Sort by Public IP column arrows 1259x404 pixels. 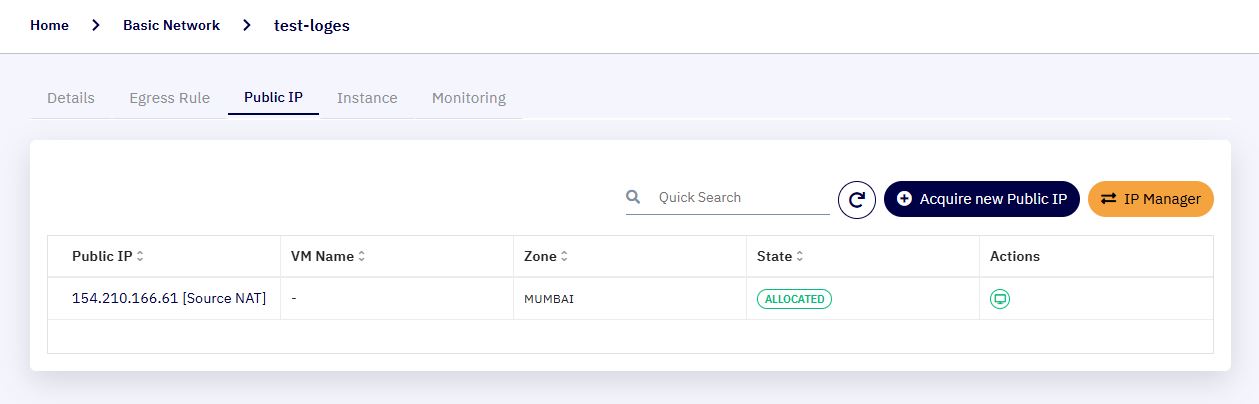click(x=140, y=257)
